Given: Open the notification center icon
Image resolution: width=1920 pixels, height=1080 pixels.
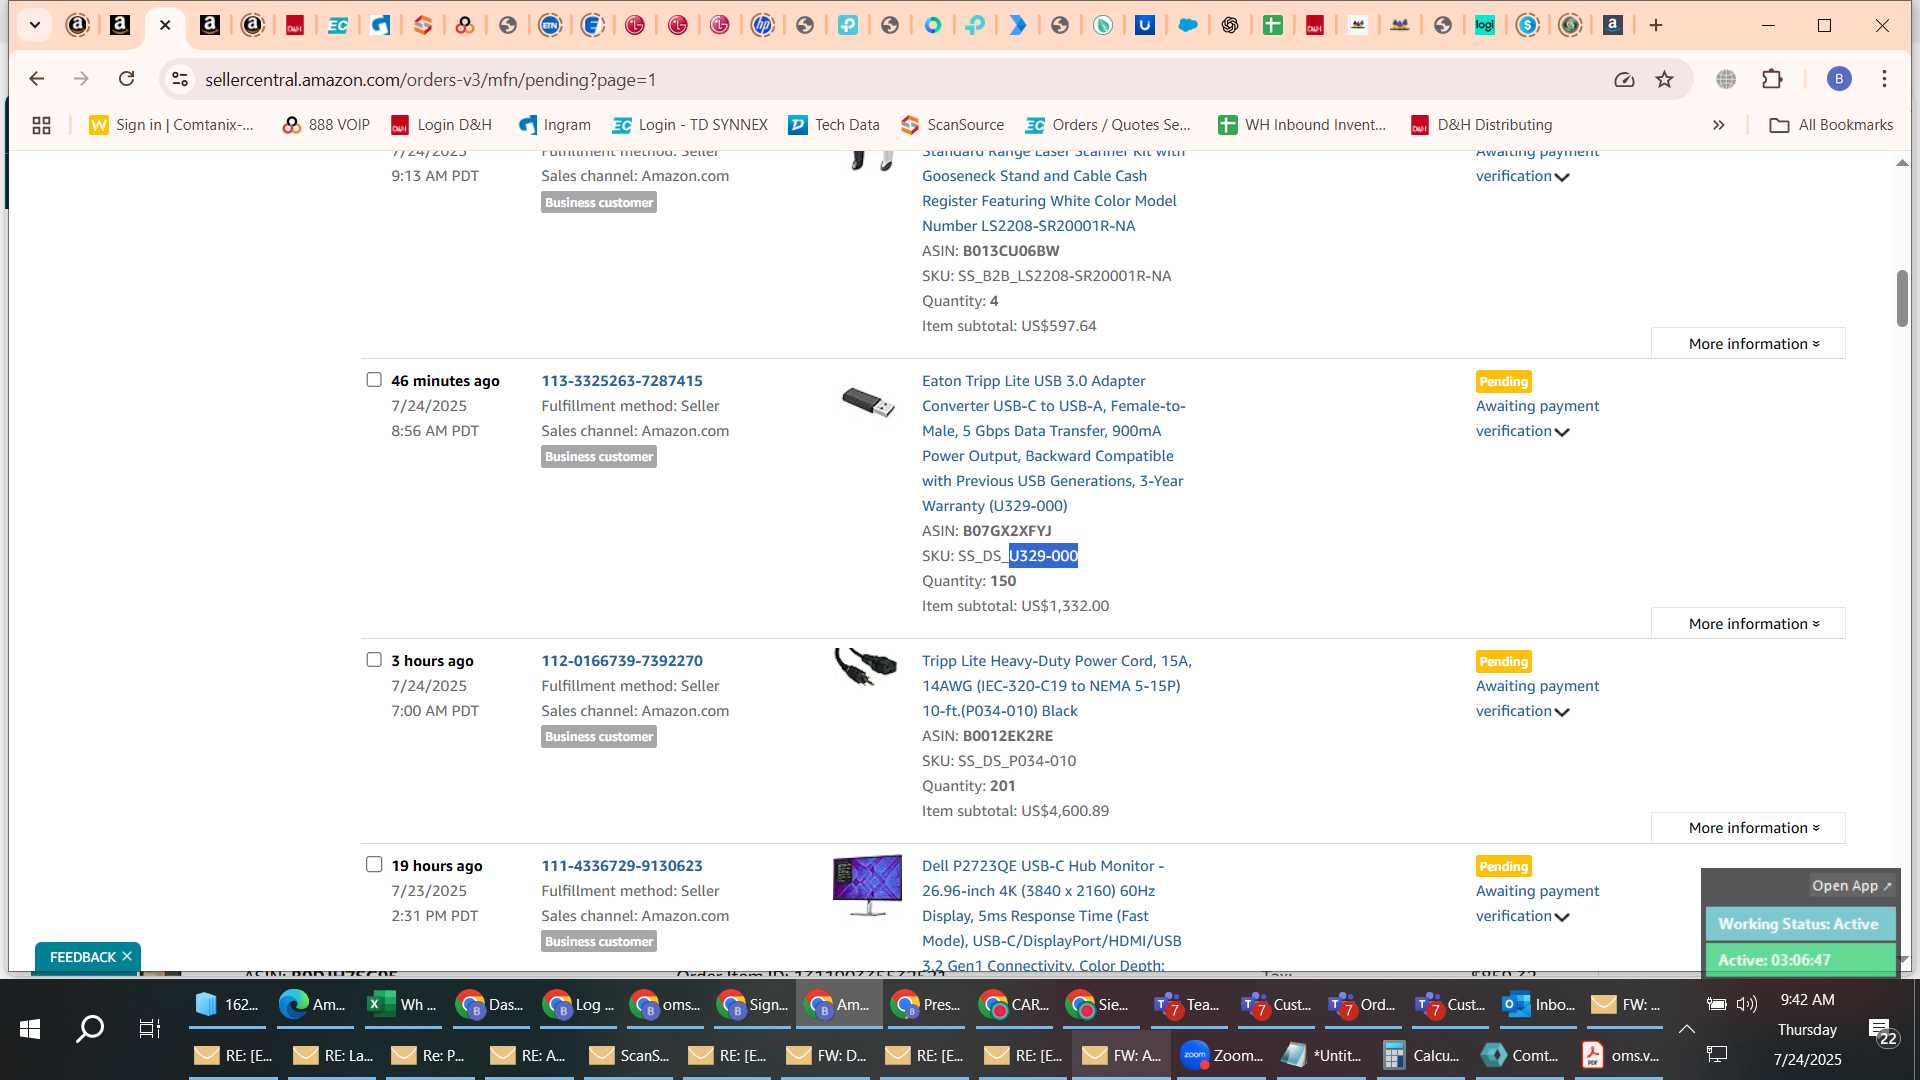Looking at the screenshot, I should (1881, 1030).
